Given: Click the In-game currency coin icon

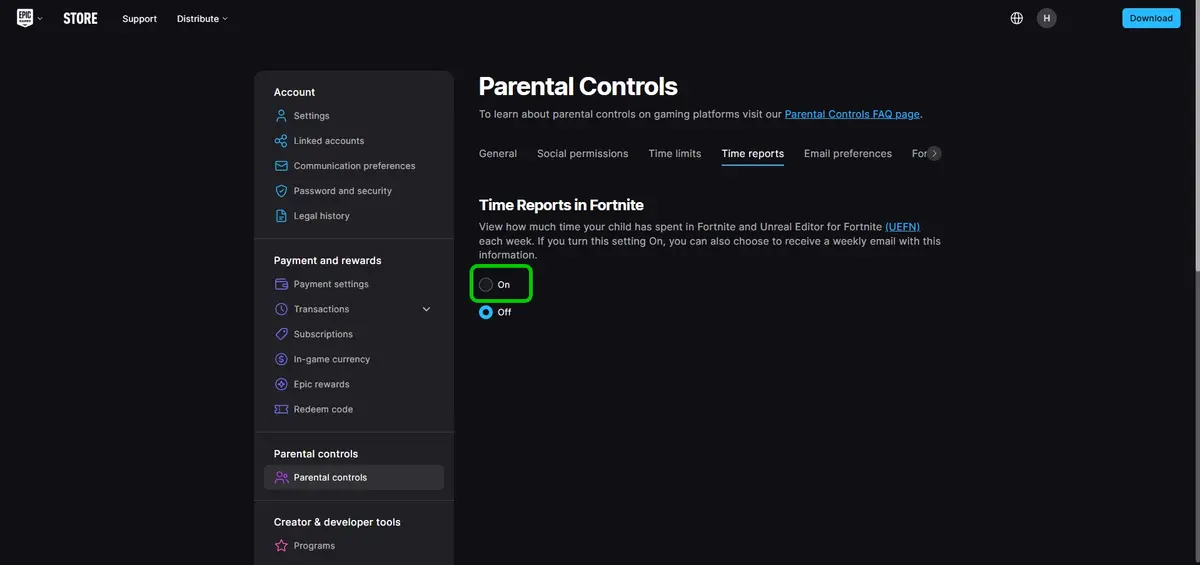Looking at the screenshot, I should coord(281,359).
